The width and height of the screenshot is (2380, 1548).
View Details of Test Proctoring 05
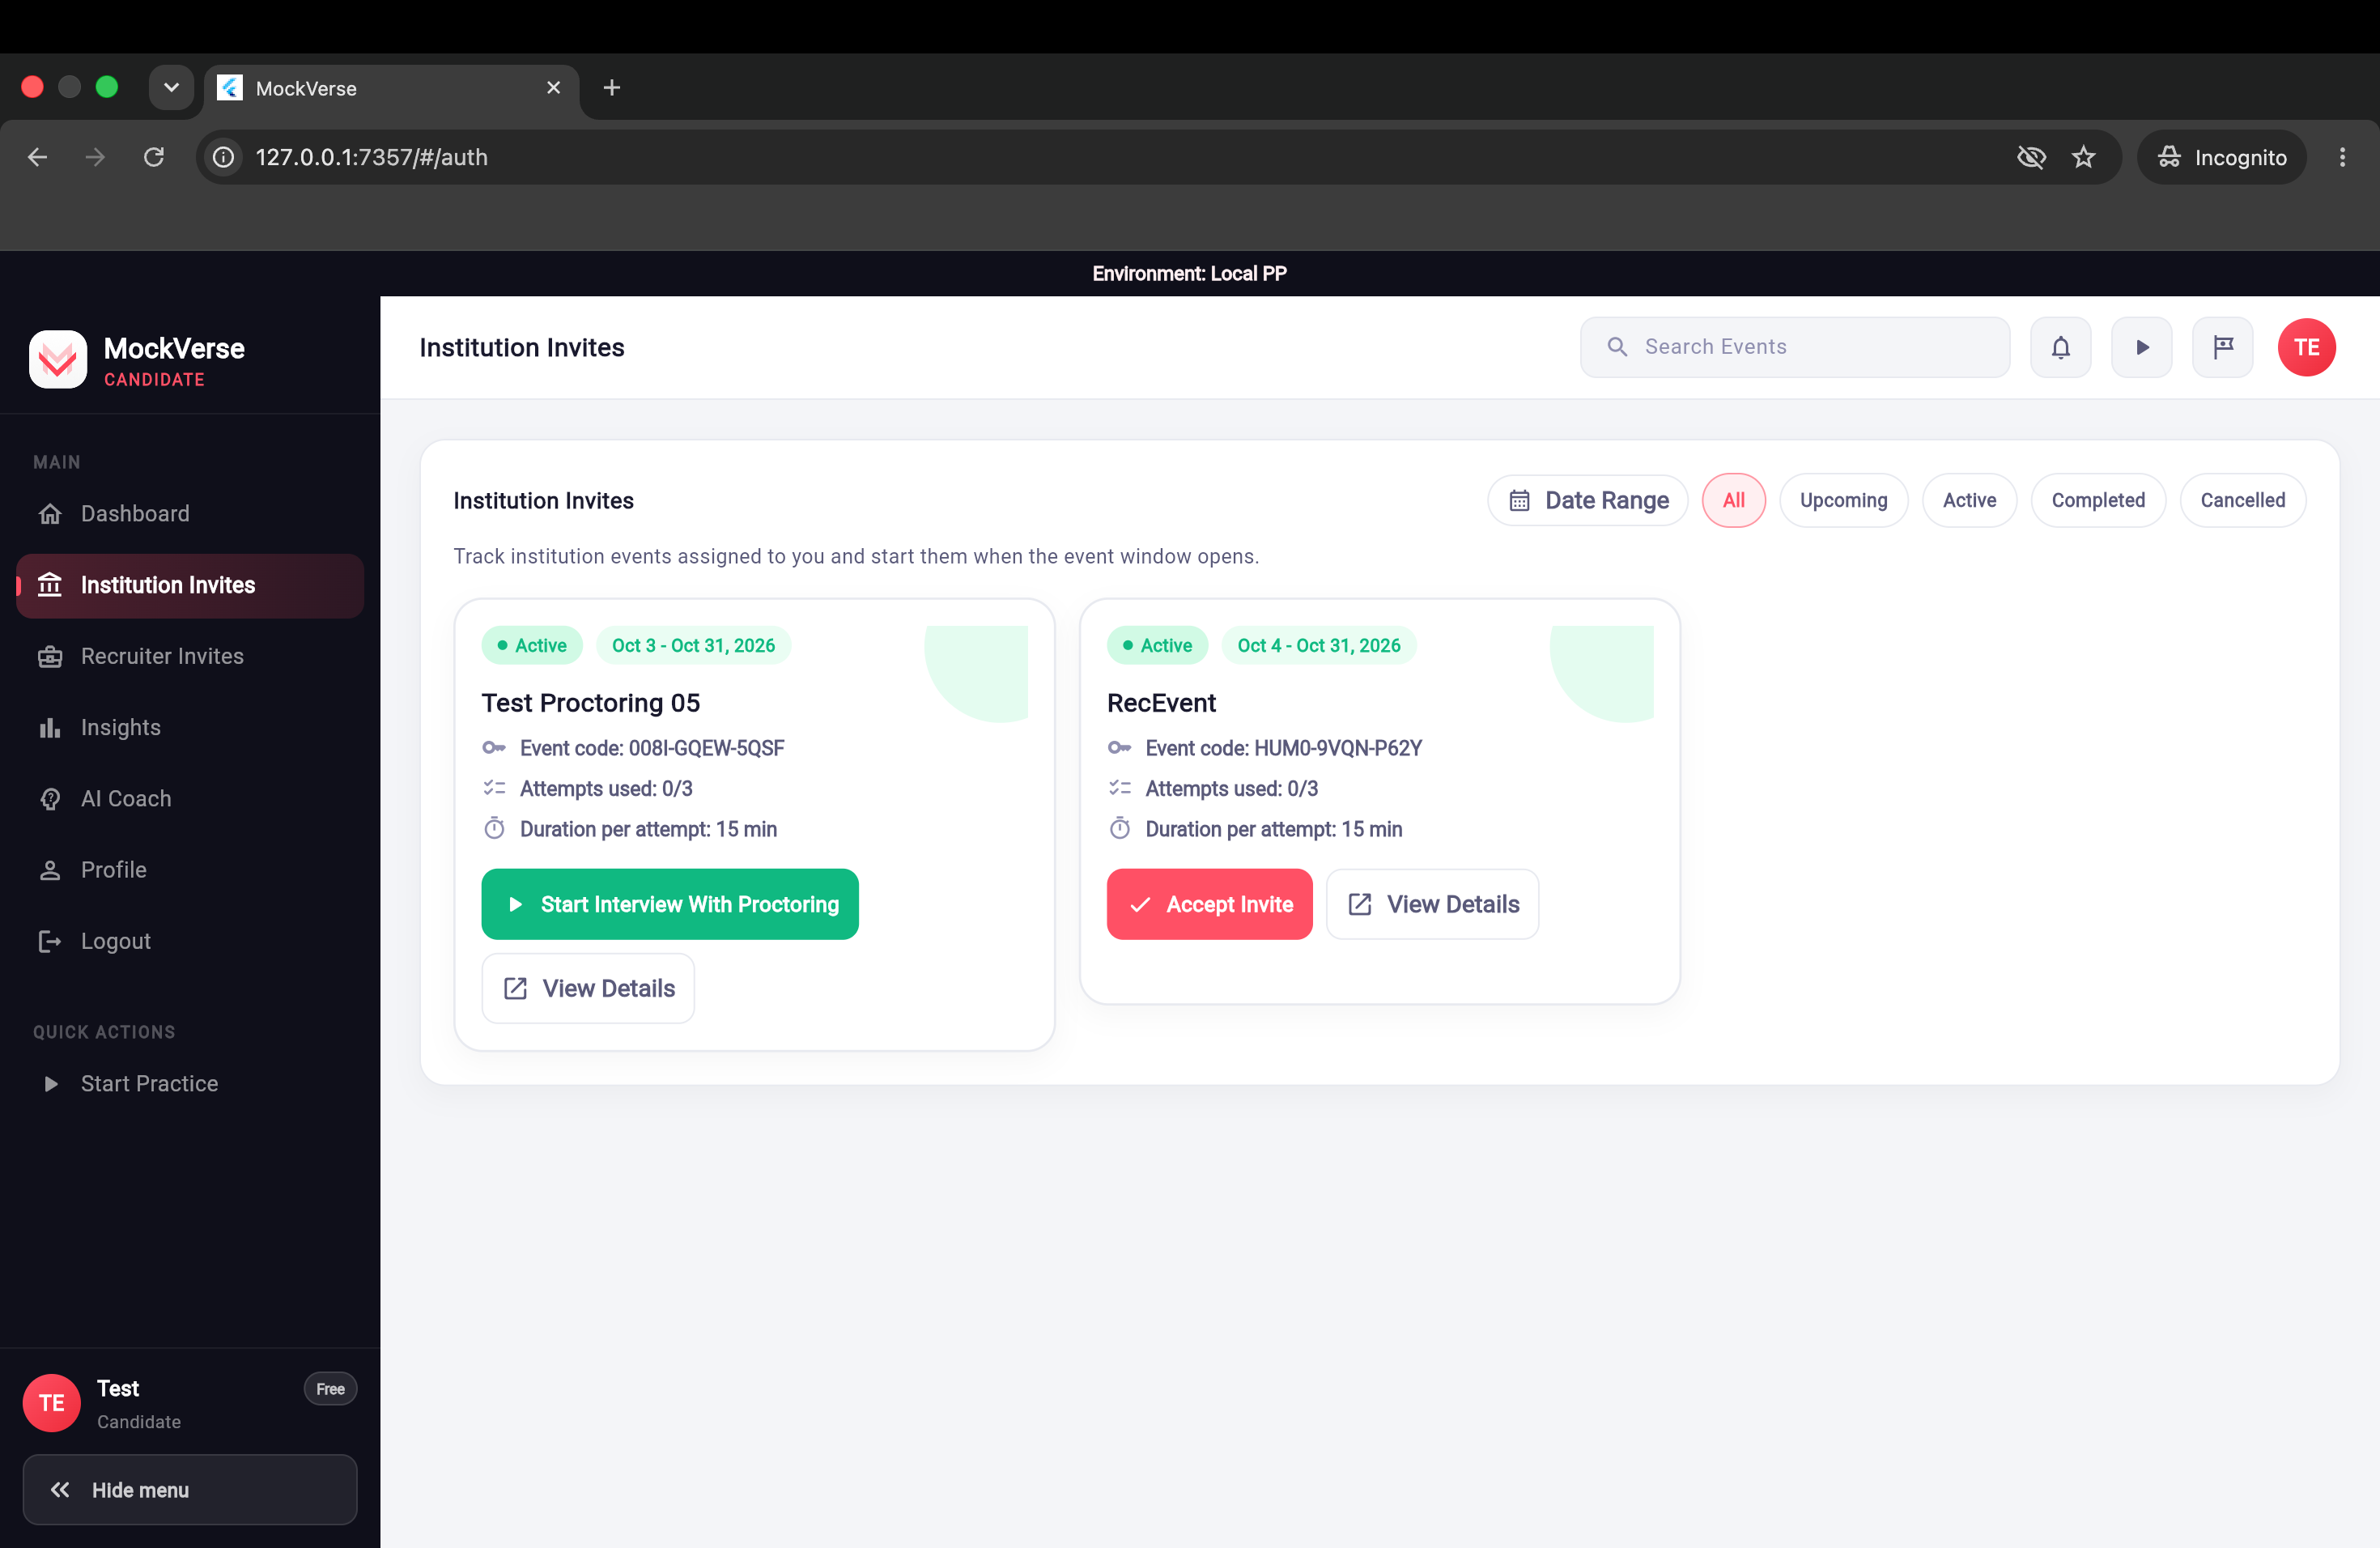coord(588,988)
